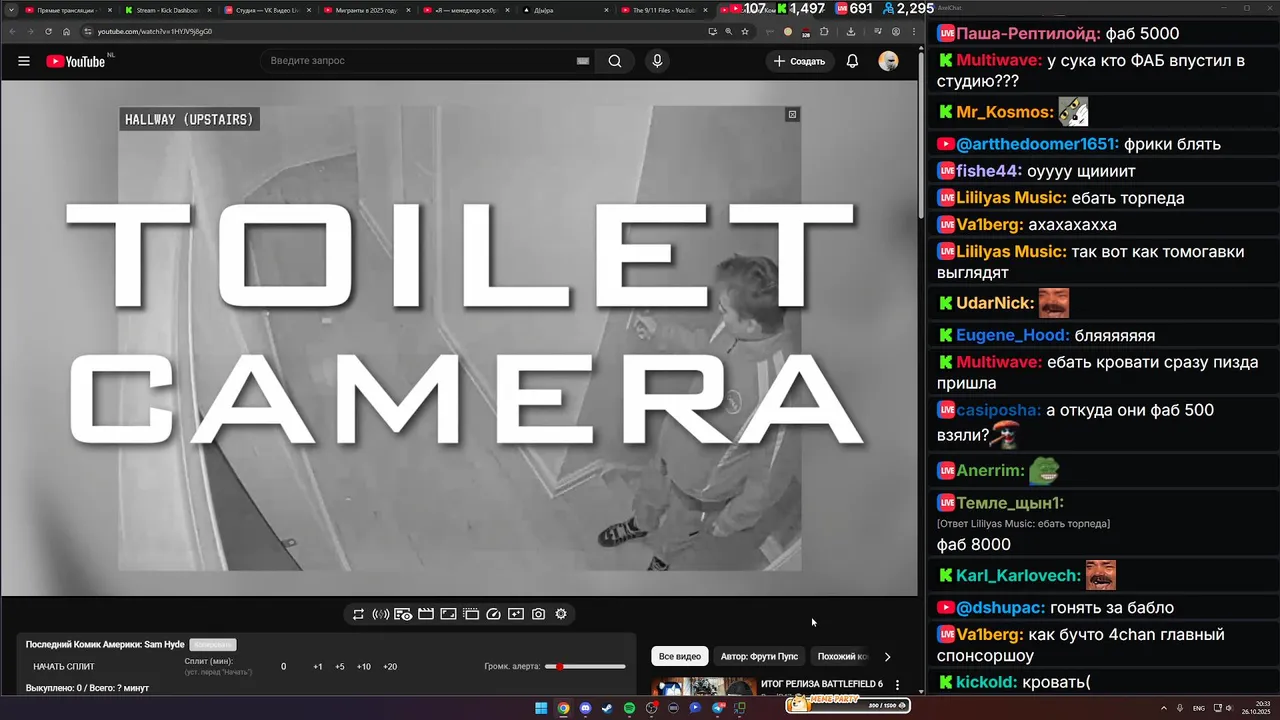Image resolution: width=1280 pixels, height=720 pixels.
Task: Click the YouTube search magnifier button
Action: (x=615, y=61)
